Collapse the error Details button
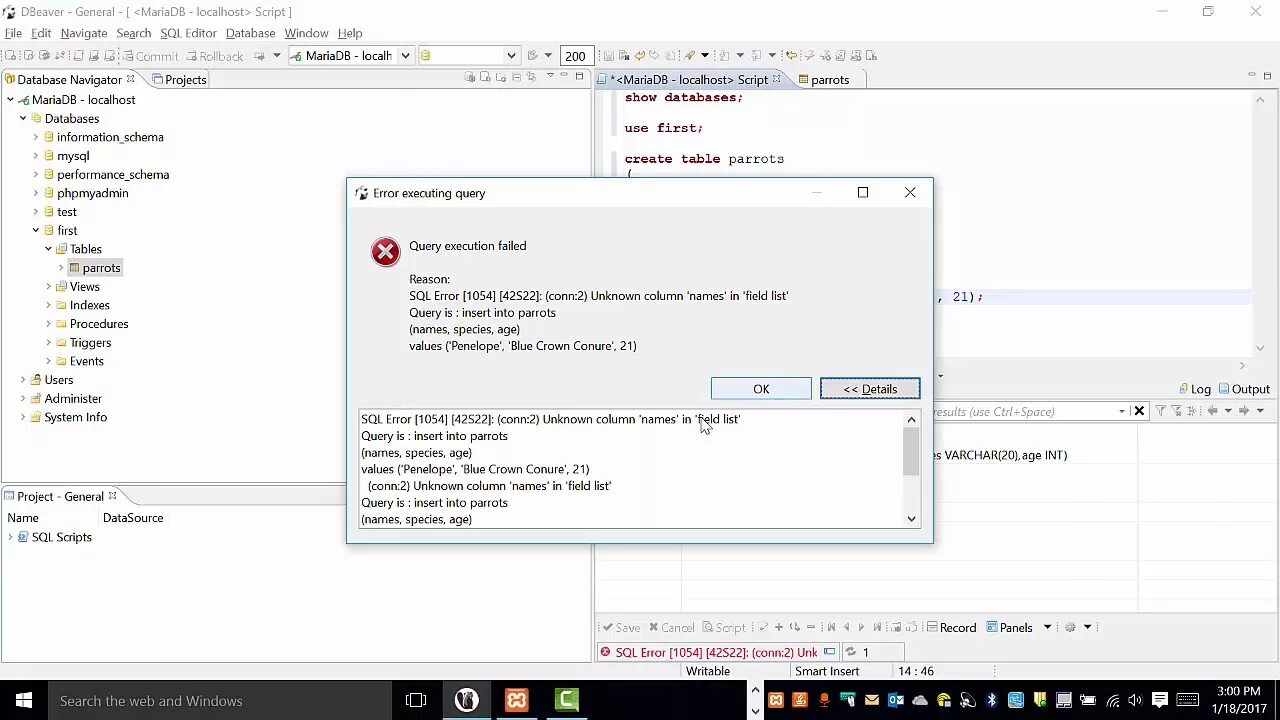 tap(870, 389)
